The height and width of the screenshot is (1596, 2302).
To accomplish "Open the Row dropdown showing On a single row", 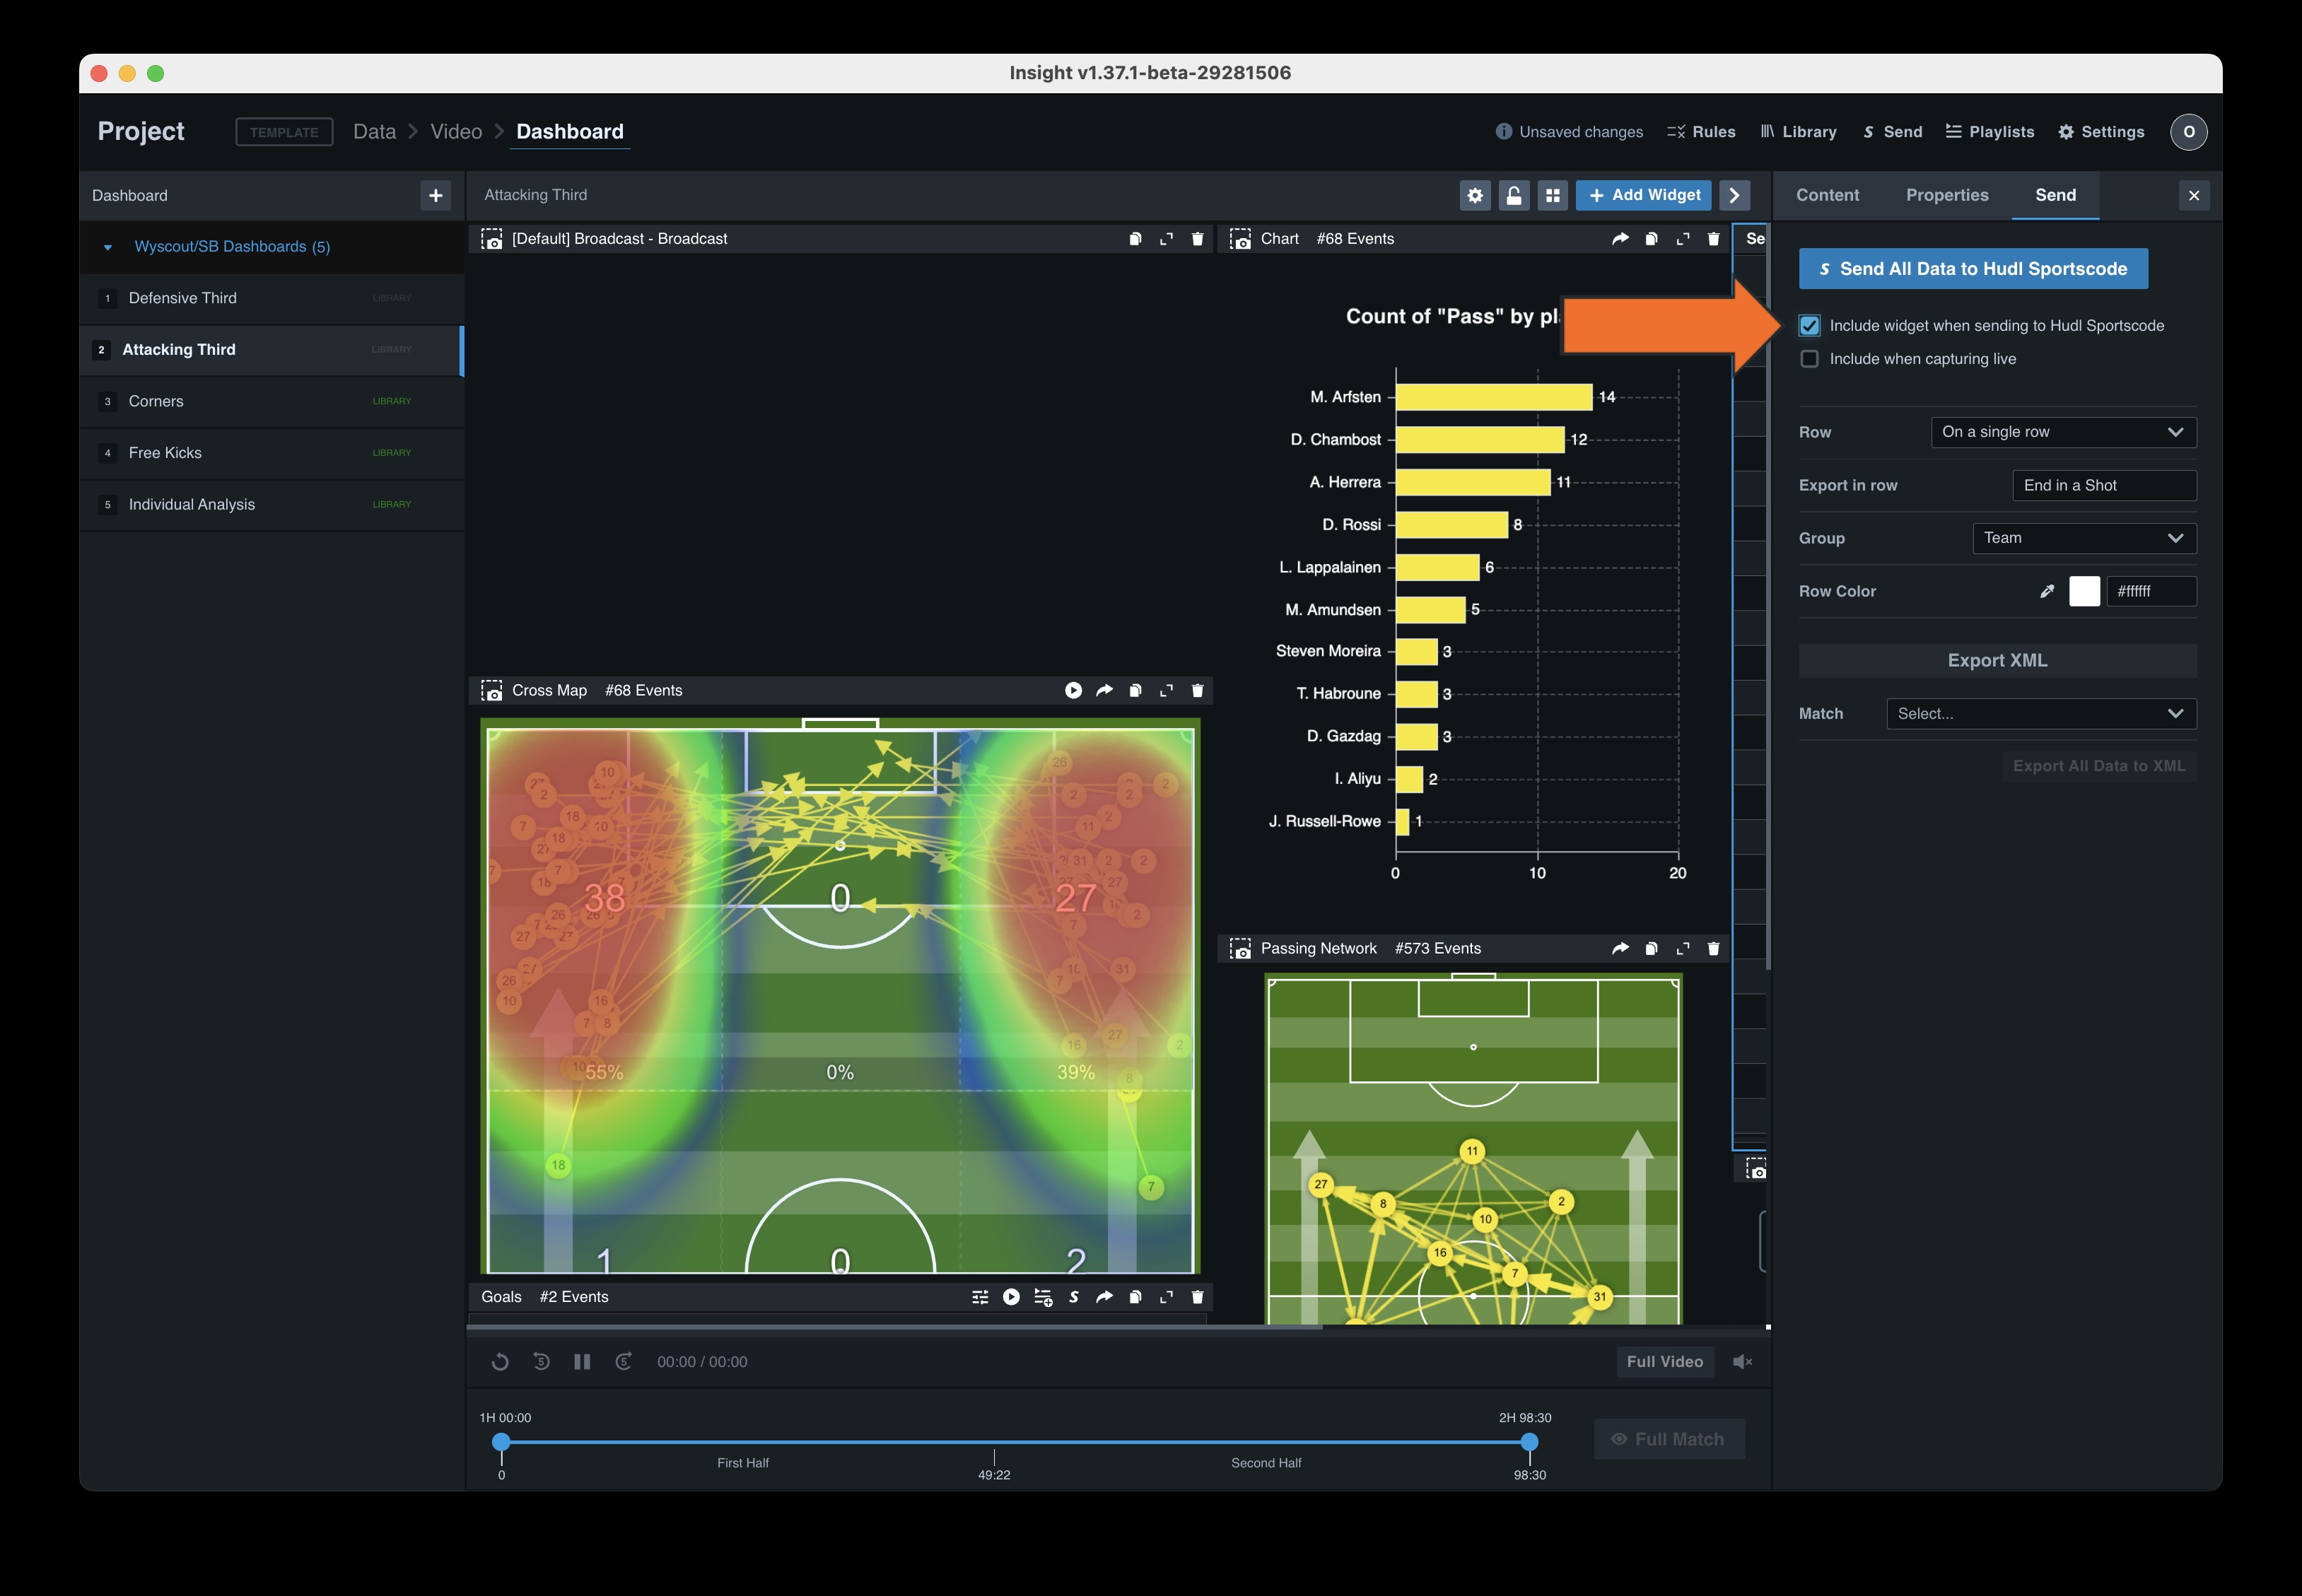I will click(x=2063, y=432).
